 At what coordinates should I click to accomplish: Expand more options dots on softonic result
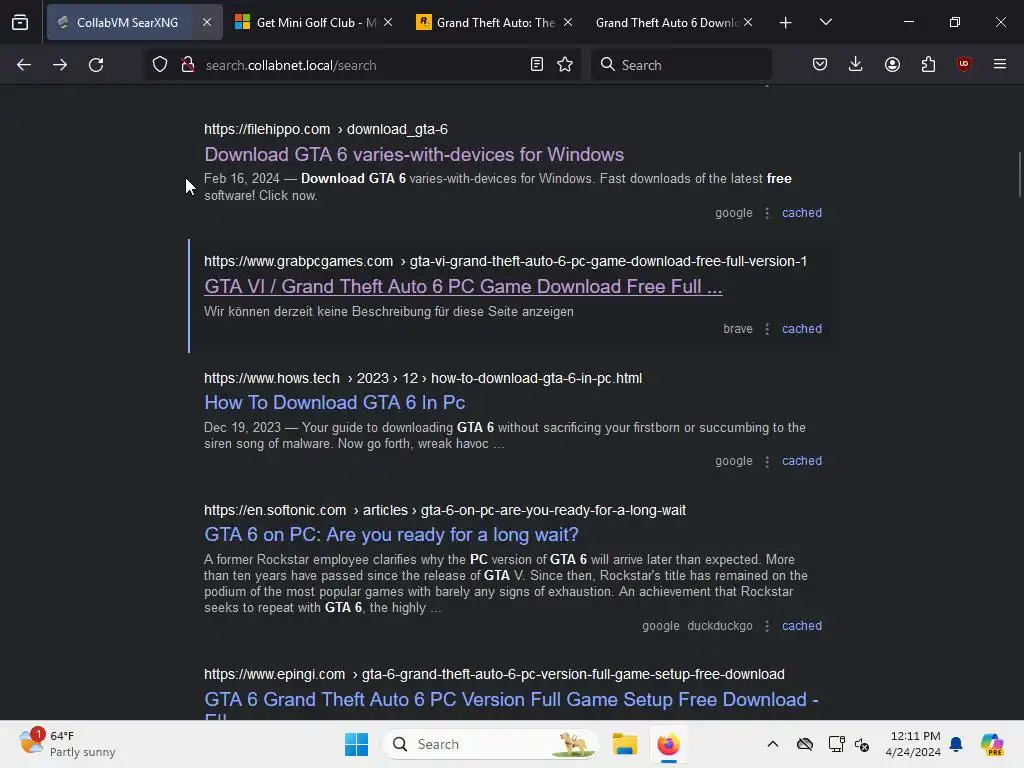click(767, 626)
